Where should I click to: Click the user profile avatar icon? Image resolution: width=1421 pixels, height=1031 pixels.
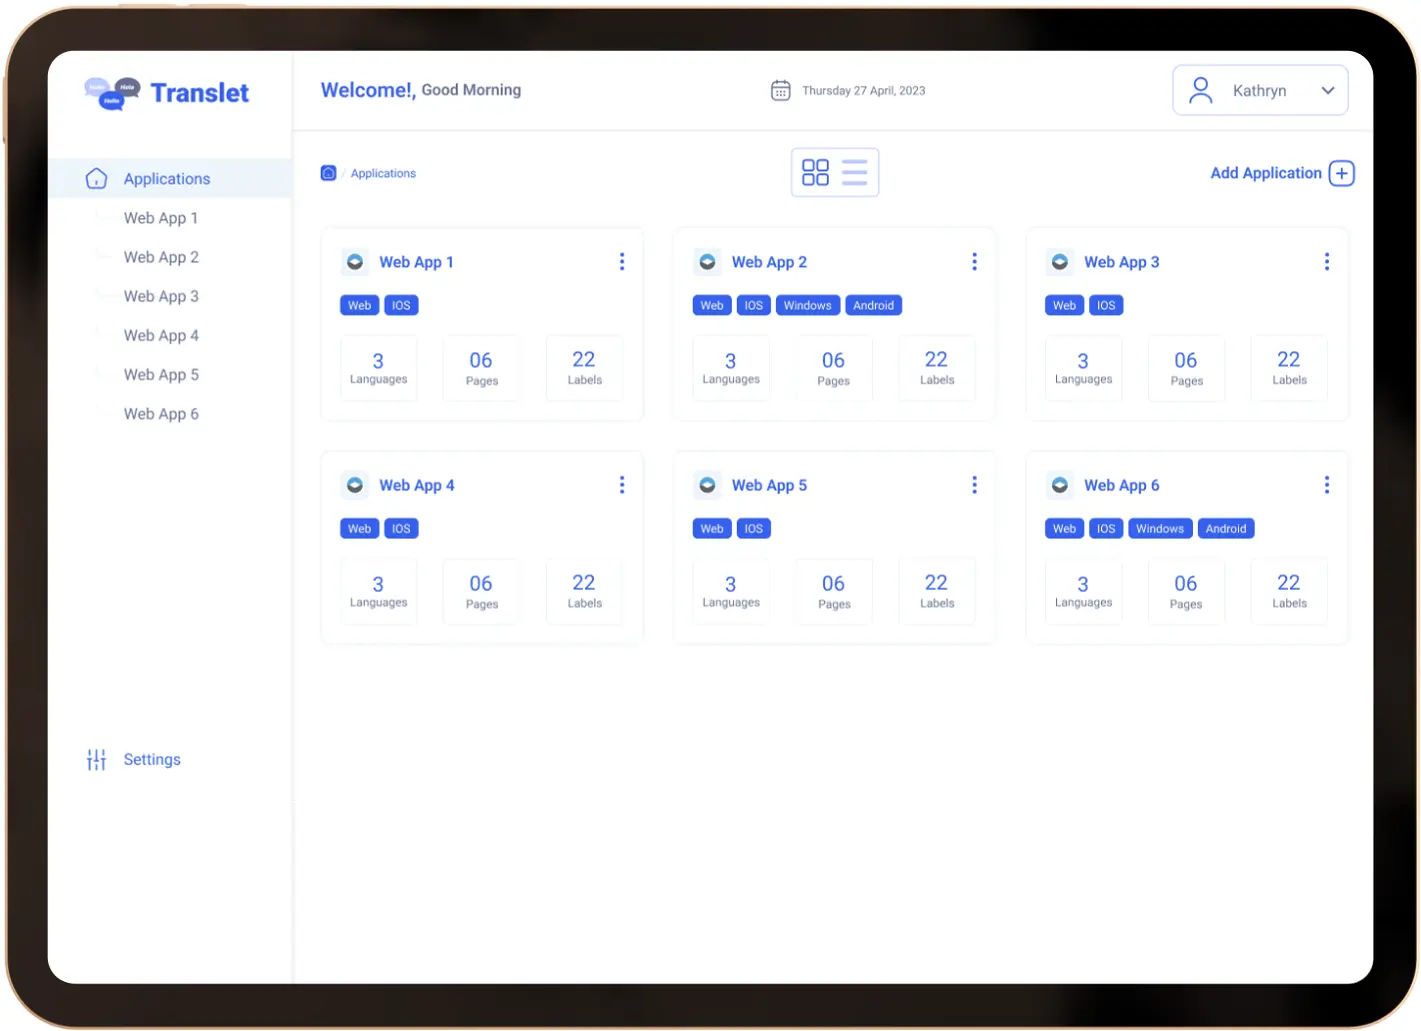point(1200,91)
